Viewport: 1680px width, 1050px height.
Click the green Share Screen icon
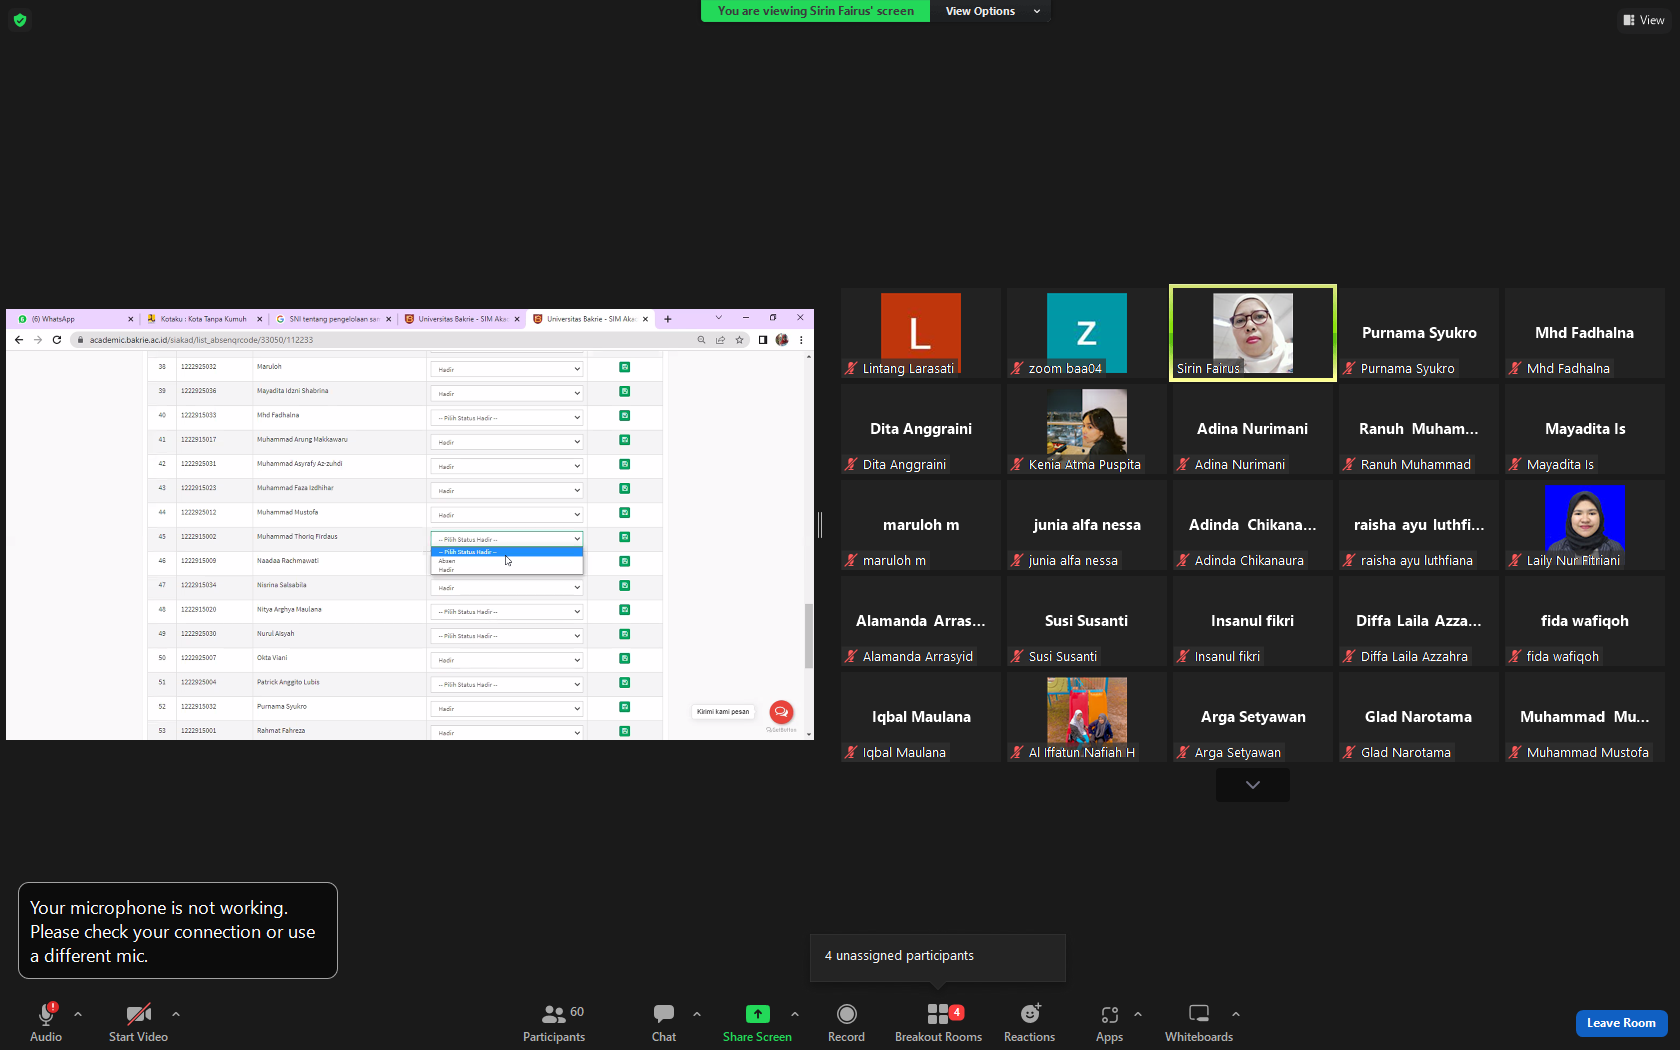(758, 1014)
